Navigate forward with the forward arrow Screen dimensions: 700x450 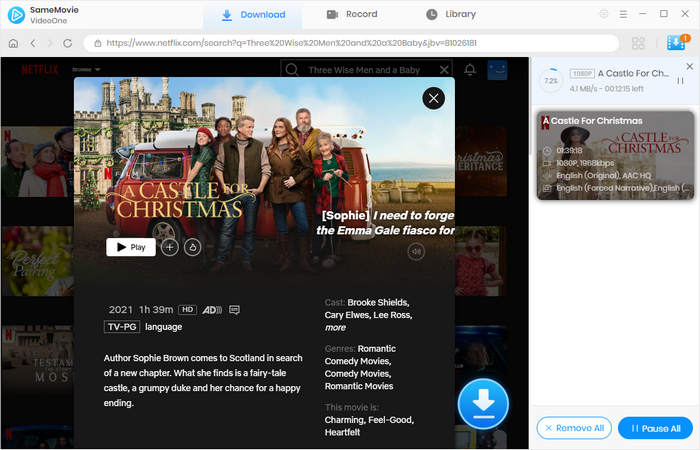[x=50, y=43]
